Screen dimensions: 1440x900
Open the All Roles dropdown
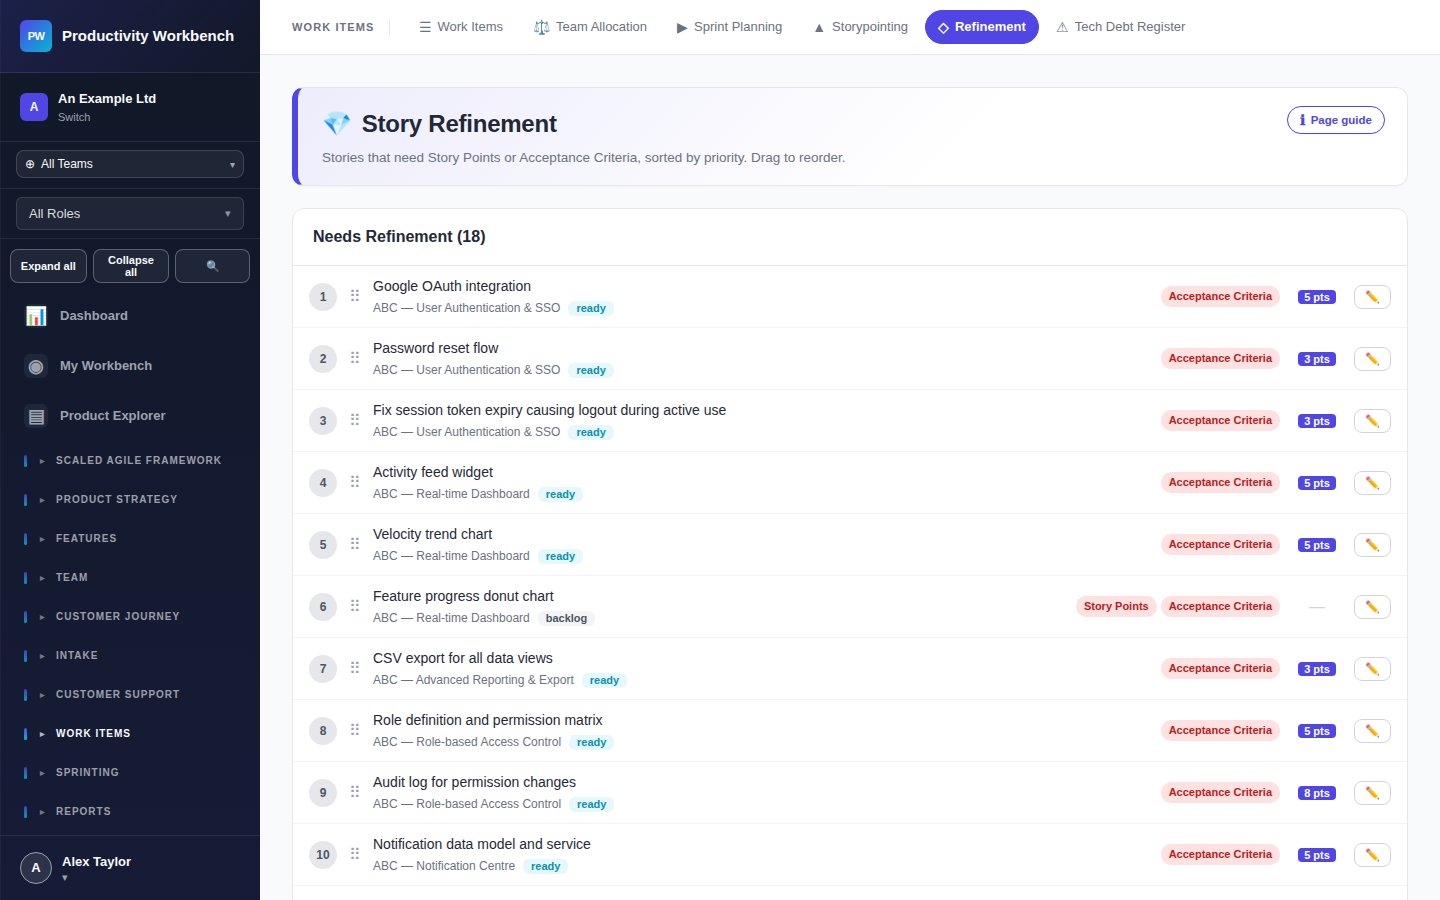130,214
